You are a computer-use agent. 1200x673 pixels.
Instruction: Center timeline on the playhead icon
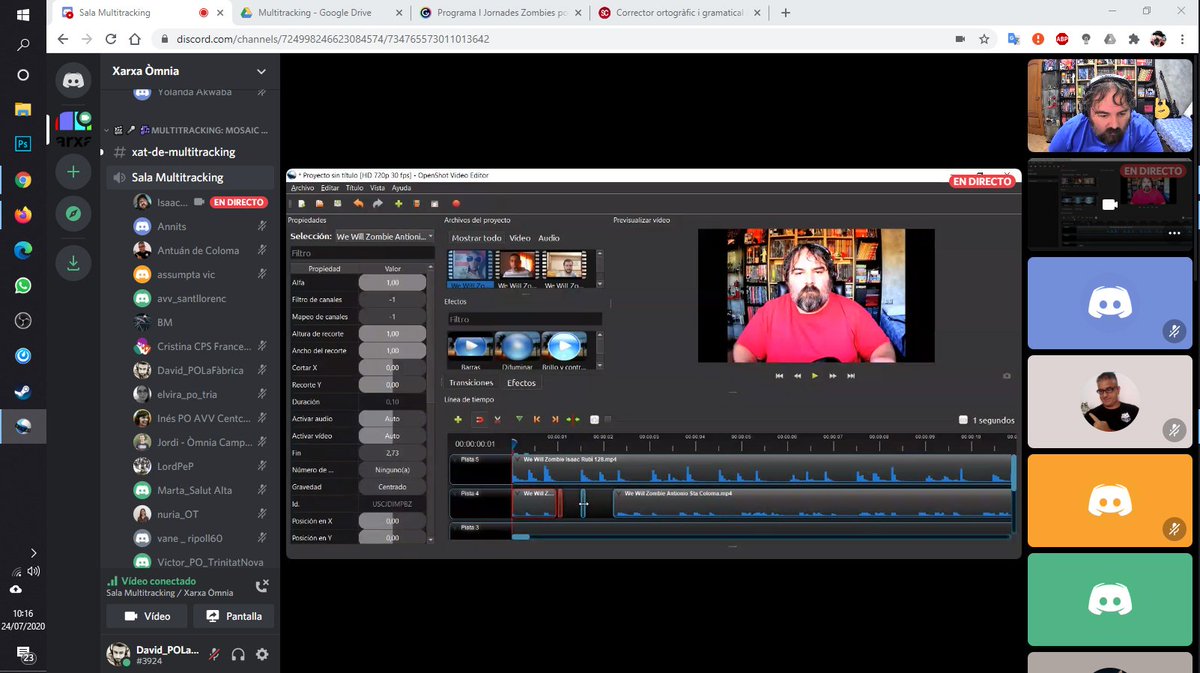click(x=573, y=420)
